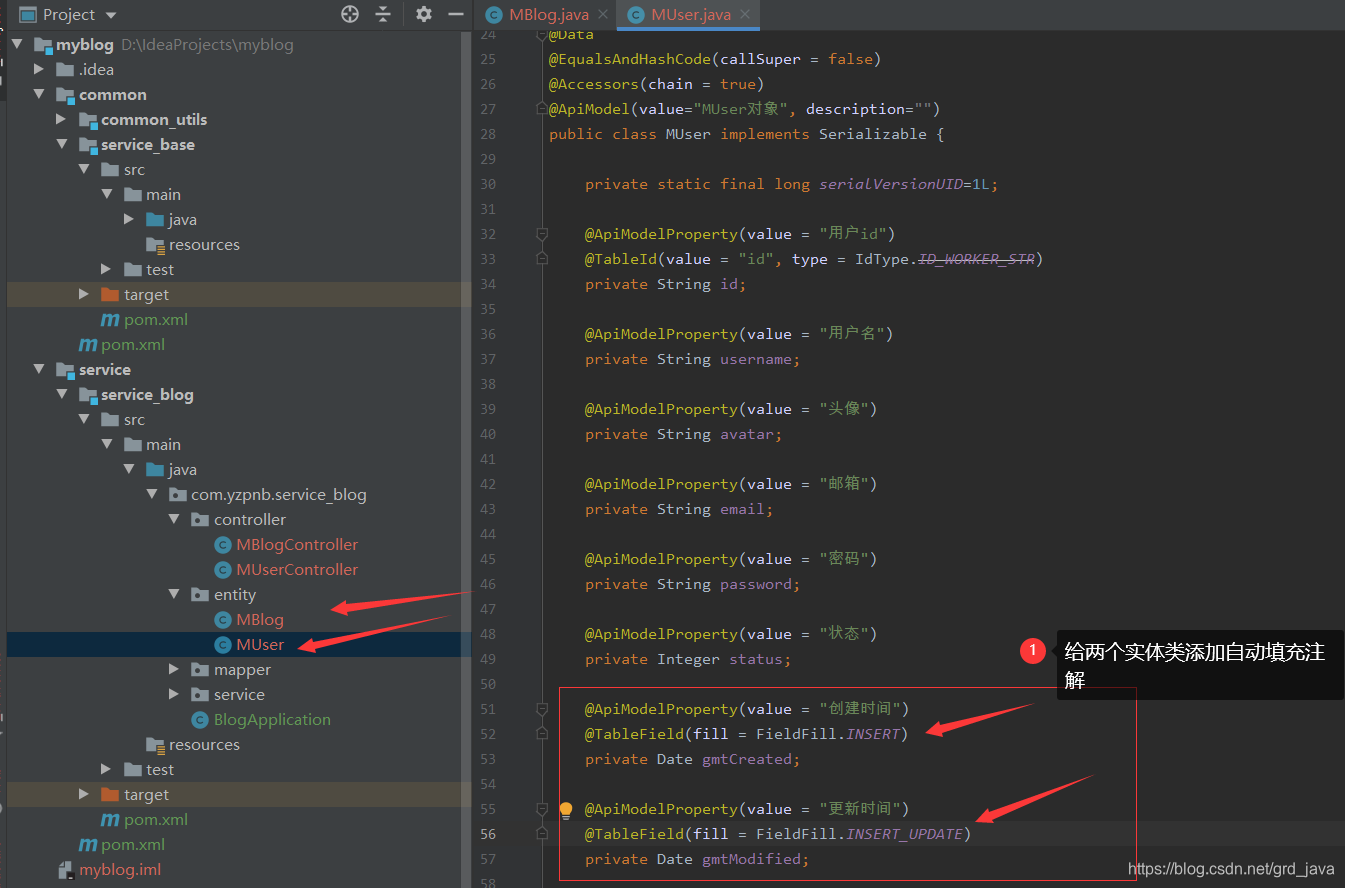Expand the orange target folder under service_base

(84, 295)
